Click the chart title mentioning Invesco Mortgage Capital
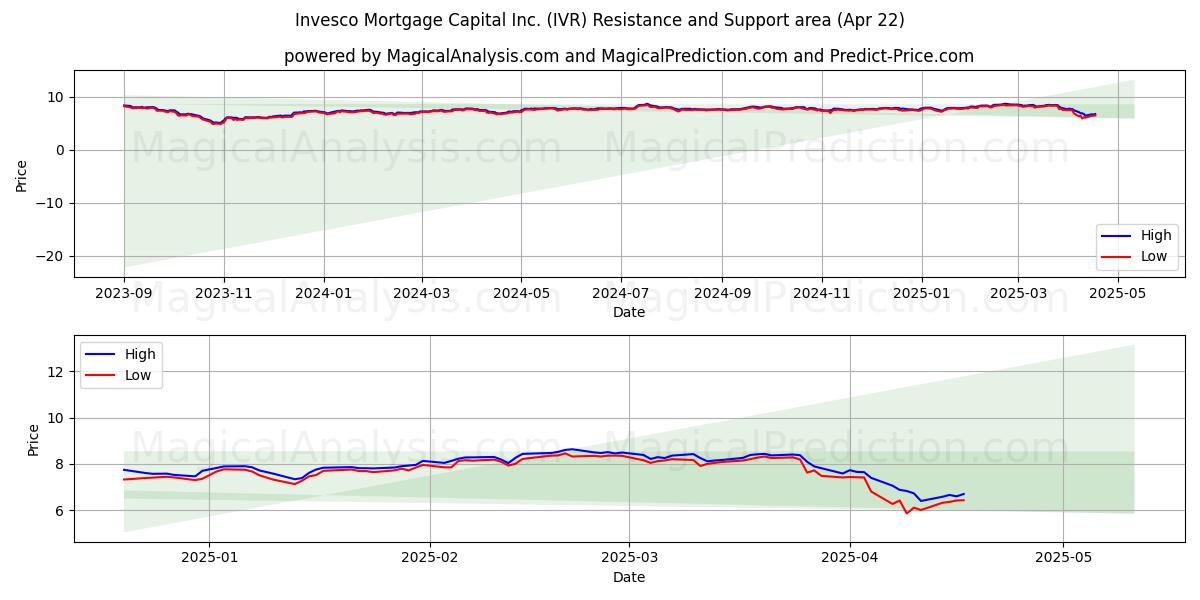Image resolution: width=1200 pixels, height=600 pixels. [600, 20]
